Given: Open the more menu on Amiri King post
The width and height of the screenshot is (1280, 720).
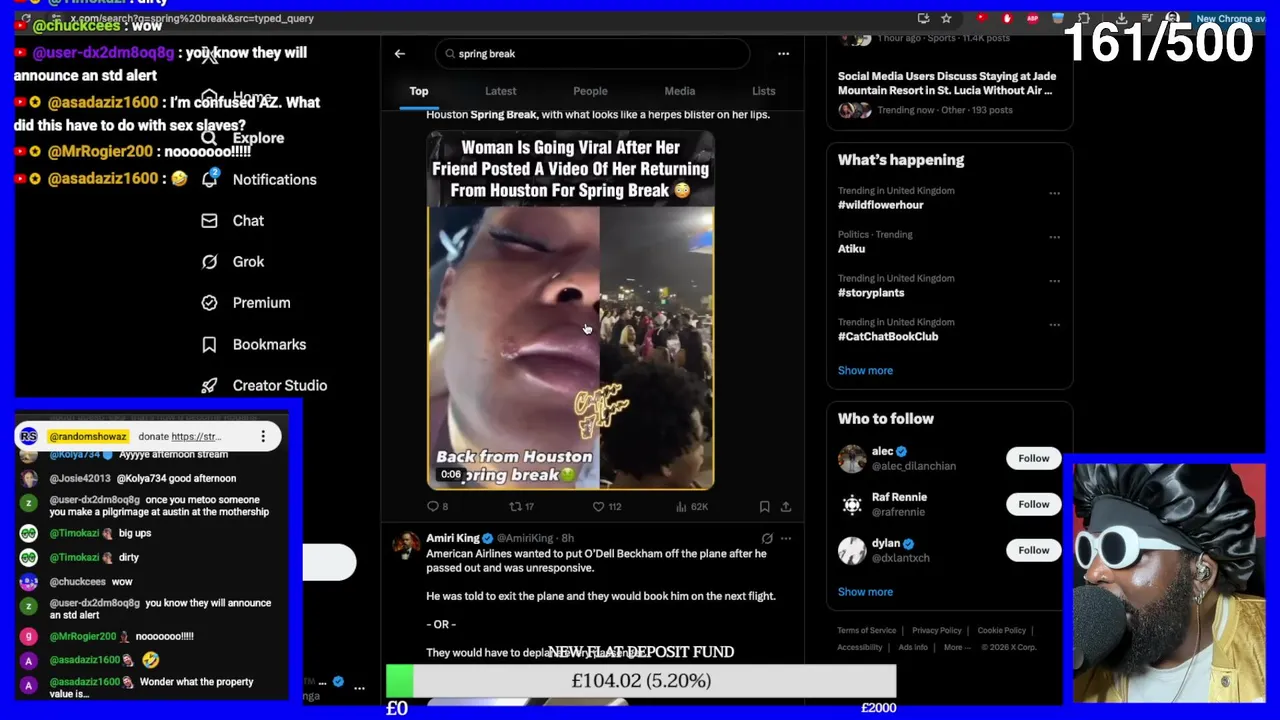Looking at the screenshot, I should [786, 538].
